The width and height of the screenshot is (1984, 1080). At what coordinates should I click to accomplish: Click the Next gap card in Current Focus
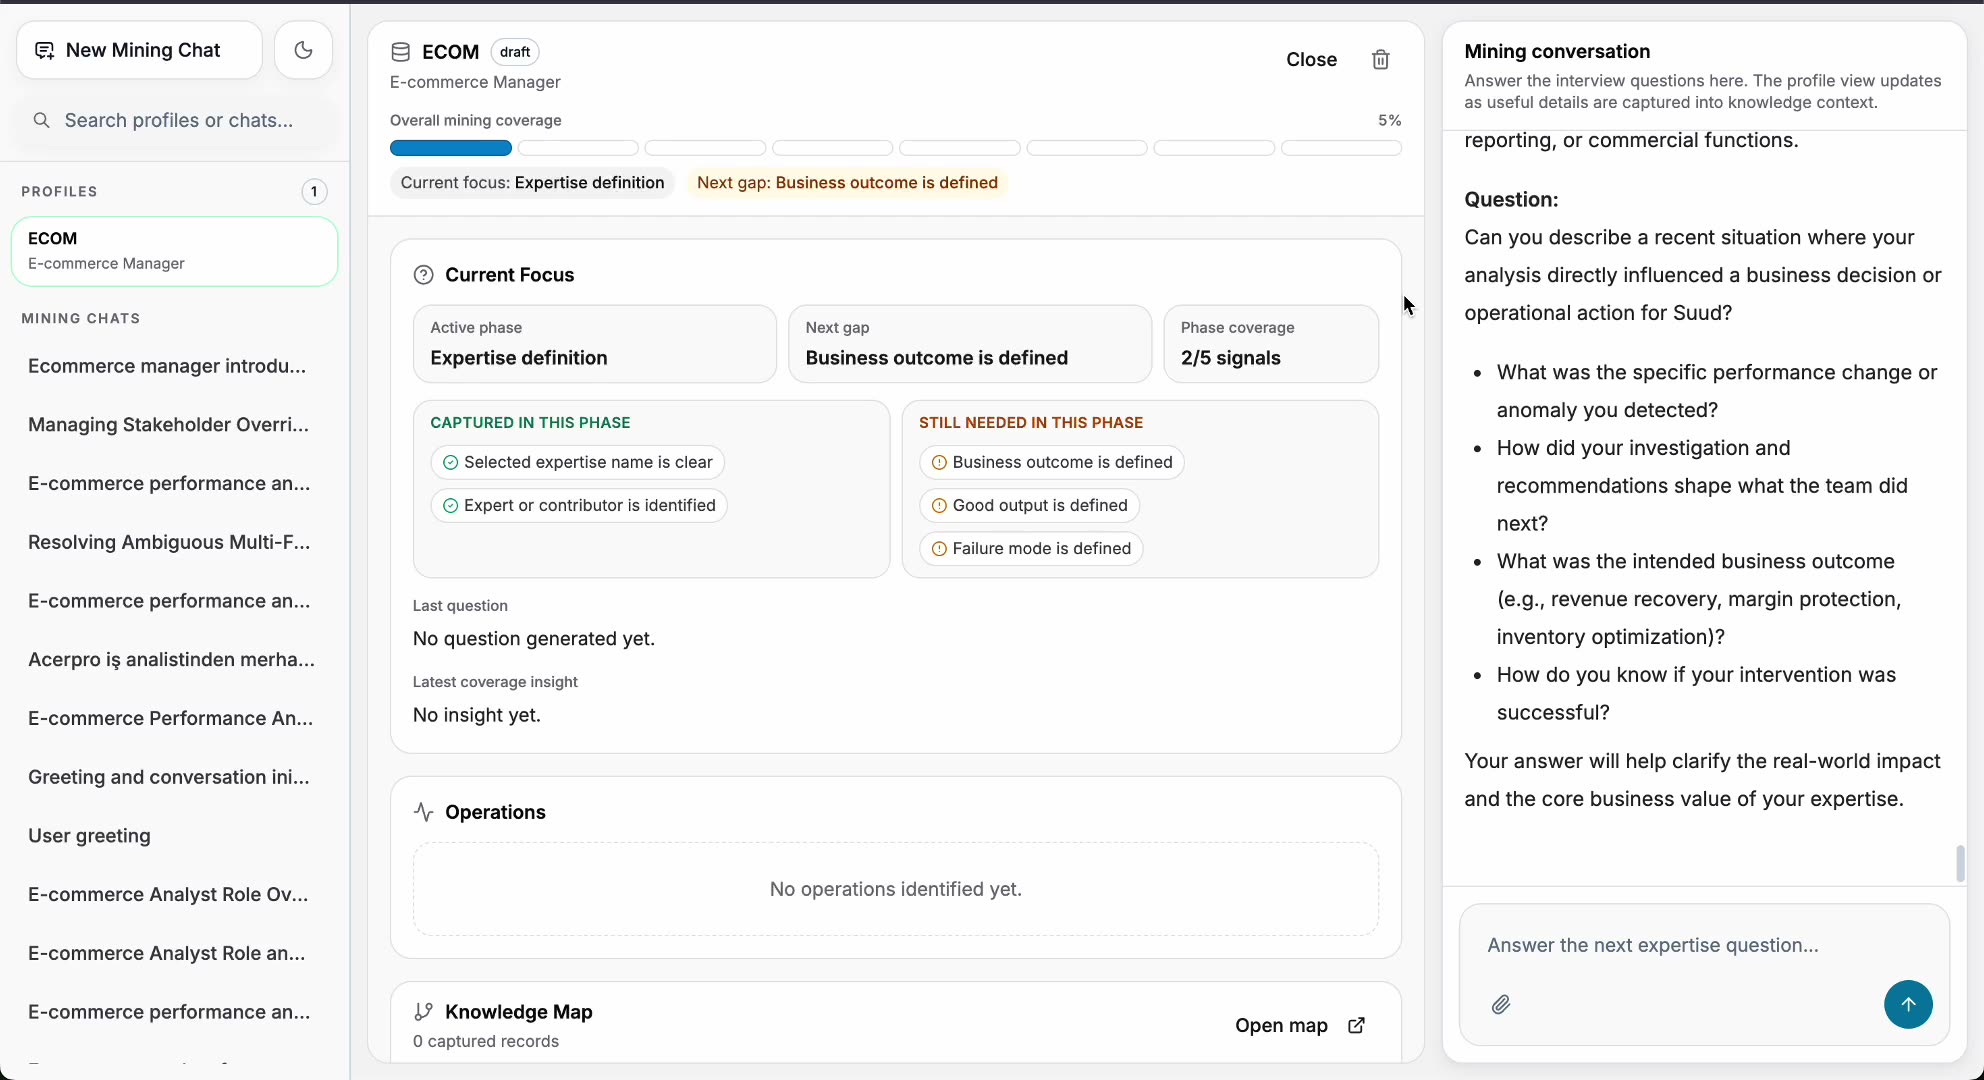(x=970, y=344)
